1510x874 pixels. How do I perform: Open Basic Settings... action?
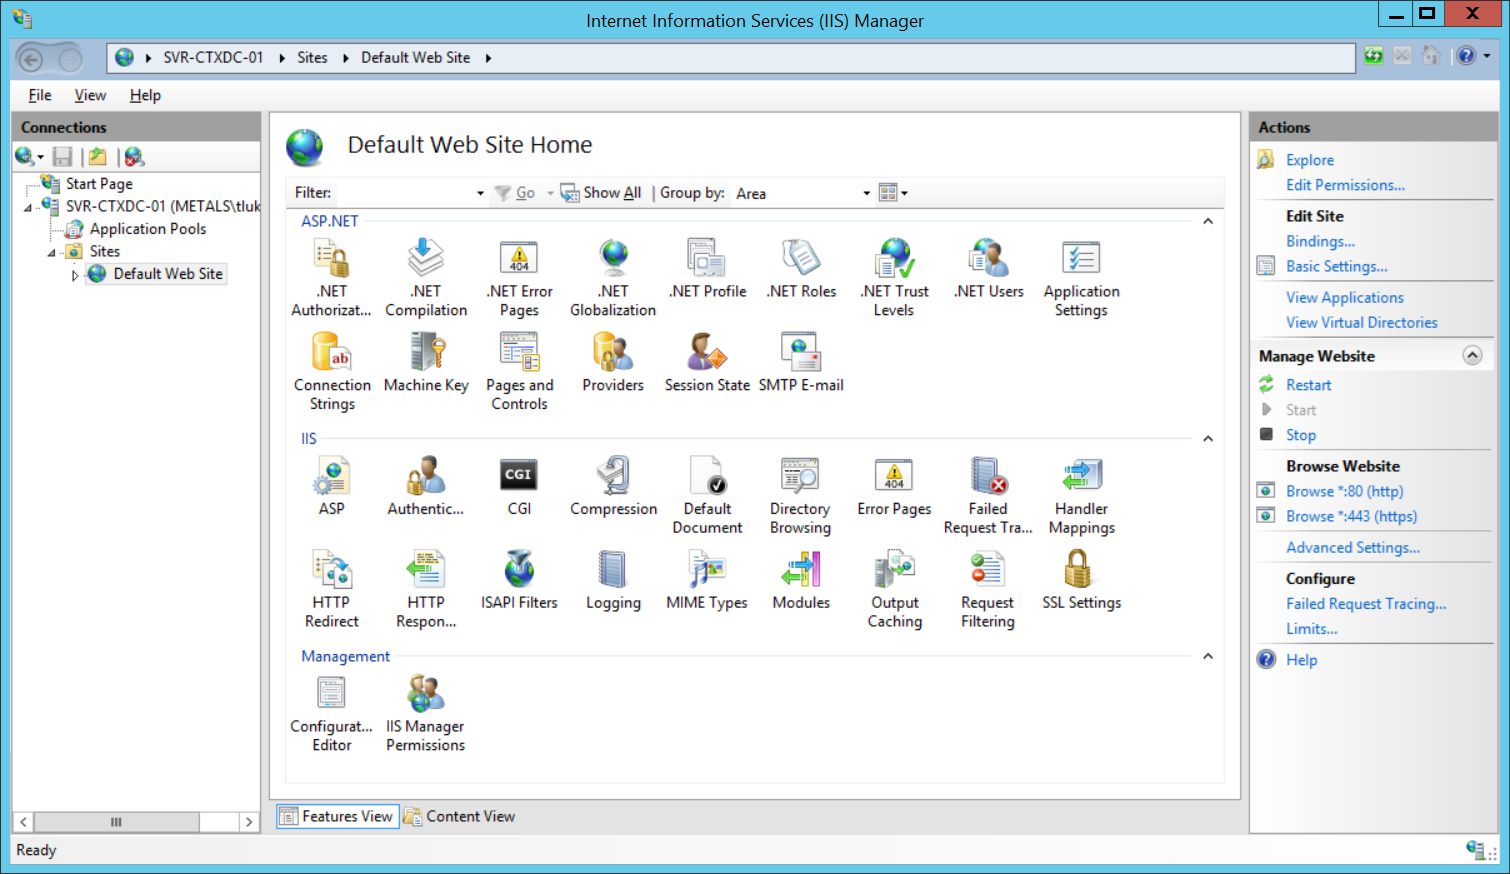click(x=1336, y=266)
